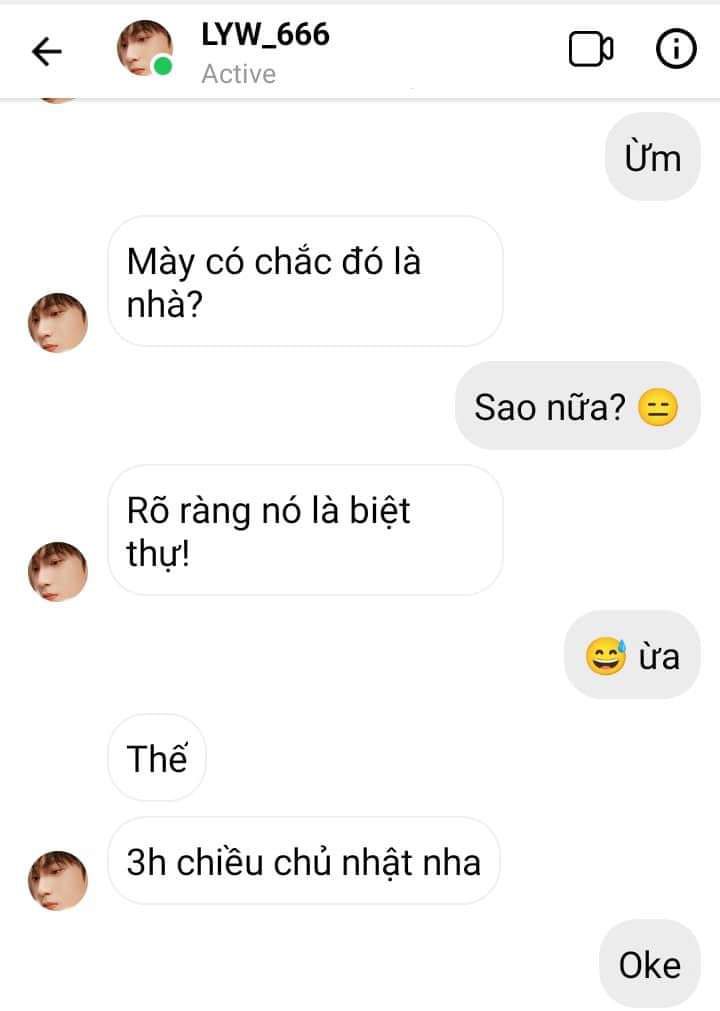Tap the sweating smile emoji

tap(606, 656)
